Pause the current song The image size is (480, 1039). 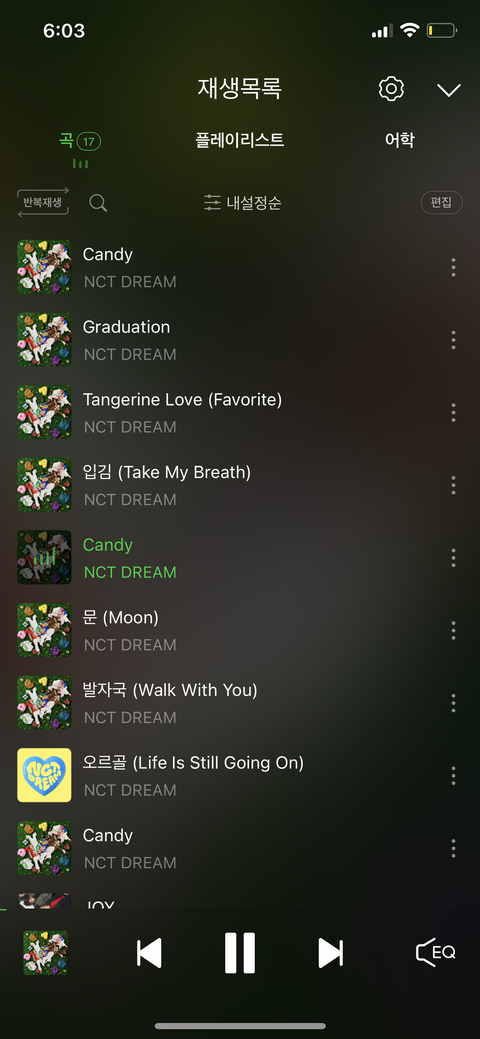(239, 953)
